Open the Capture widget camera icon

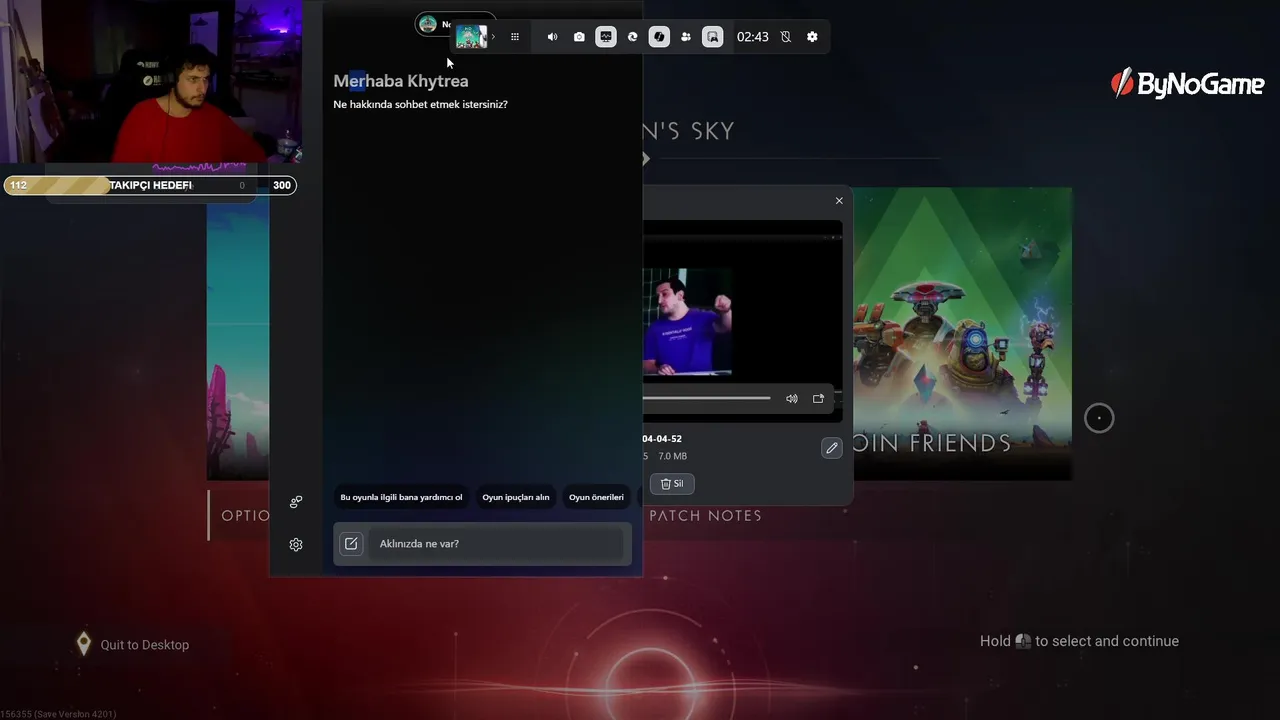(579, 37)
